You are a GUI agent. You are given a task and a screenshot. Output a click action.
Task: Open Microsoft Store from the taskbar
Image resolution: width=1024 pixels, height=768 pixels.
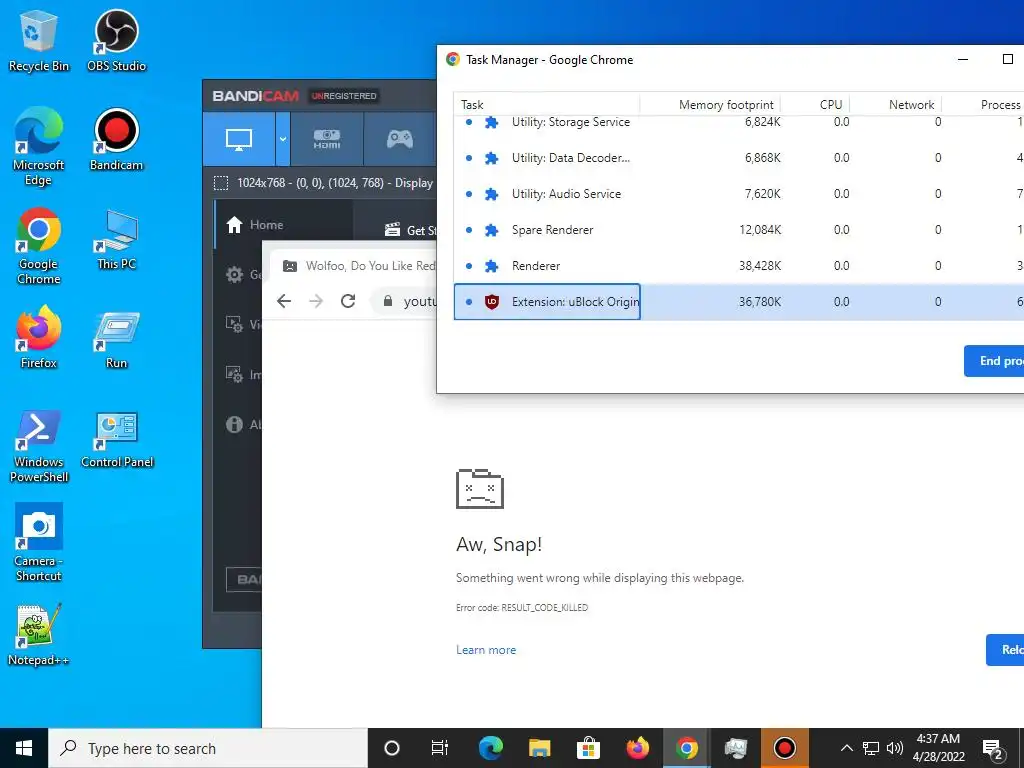(588, 748)
